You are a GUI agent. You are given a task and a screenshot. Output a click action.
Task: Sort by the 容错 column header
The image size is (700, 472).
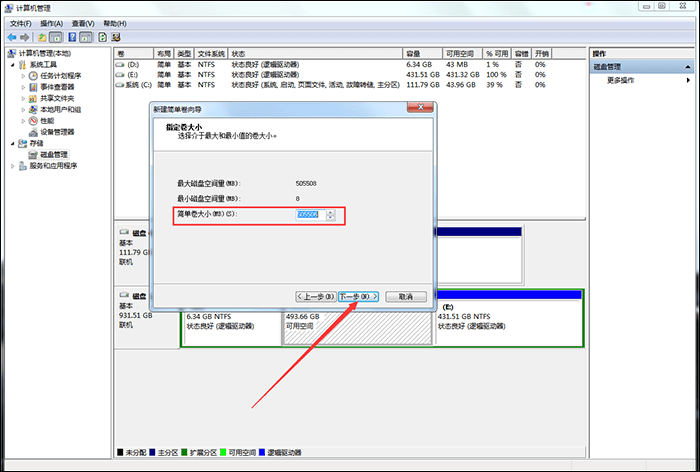(x=521, y=54)
